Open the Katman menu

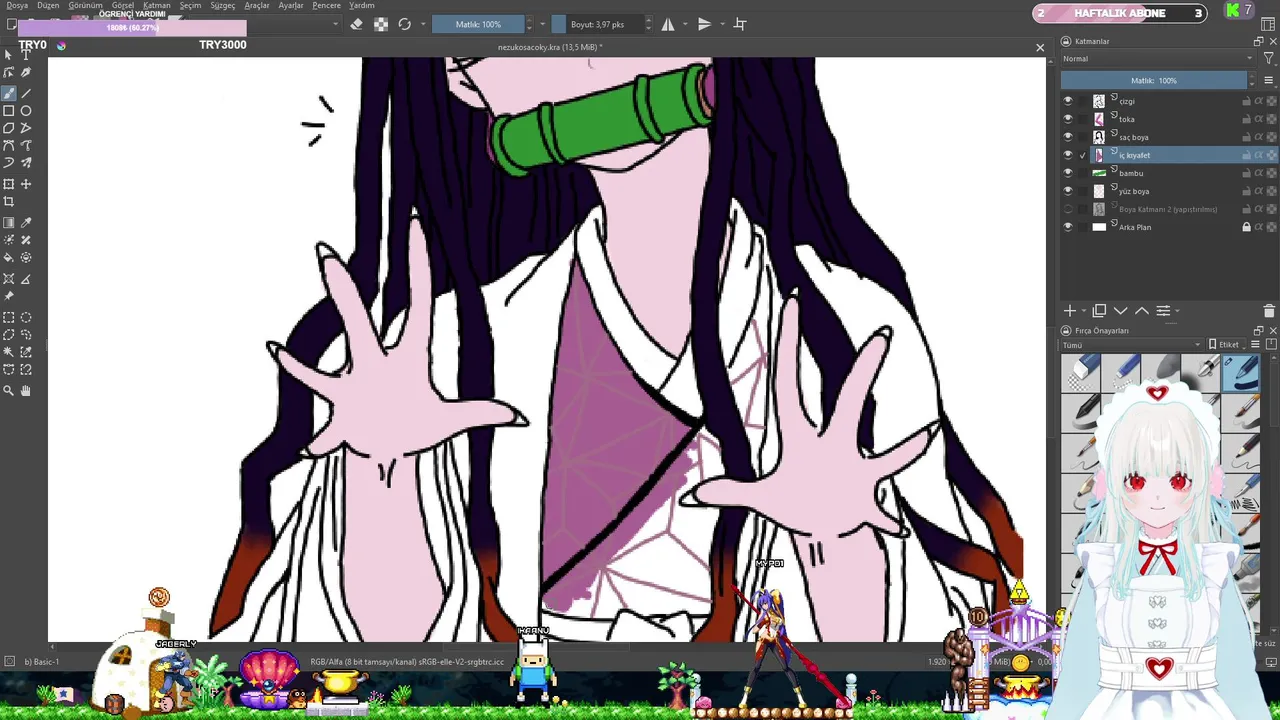click(157, 5)
